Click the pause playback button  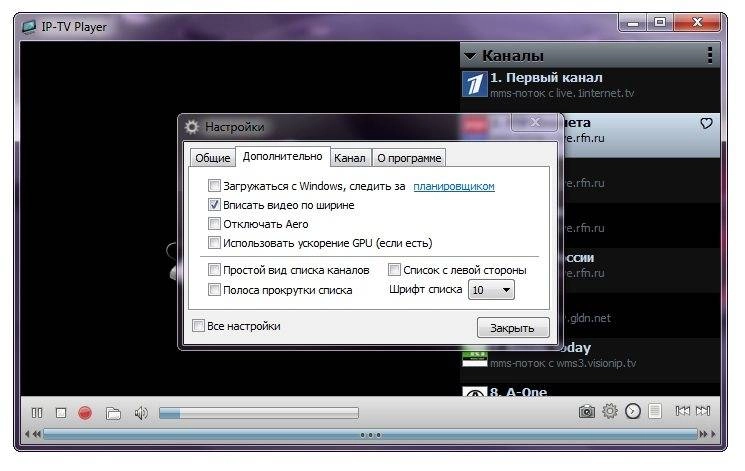[x=37, y=413]
